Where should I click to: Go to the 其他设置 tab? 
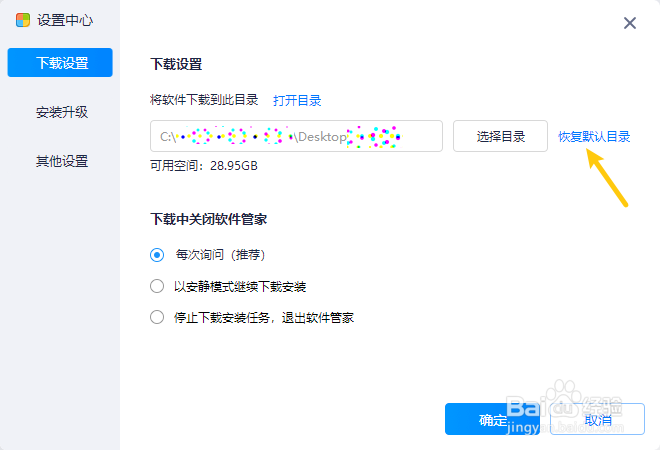tap(60, 161)
